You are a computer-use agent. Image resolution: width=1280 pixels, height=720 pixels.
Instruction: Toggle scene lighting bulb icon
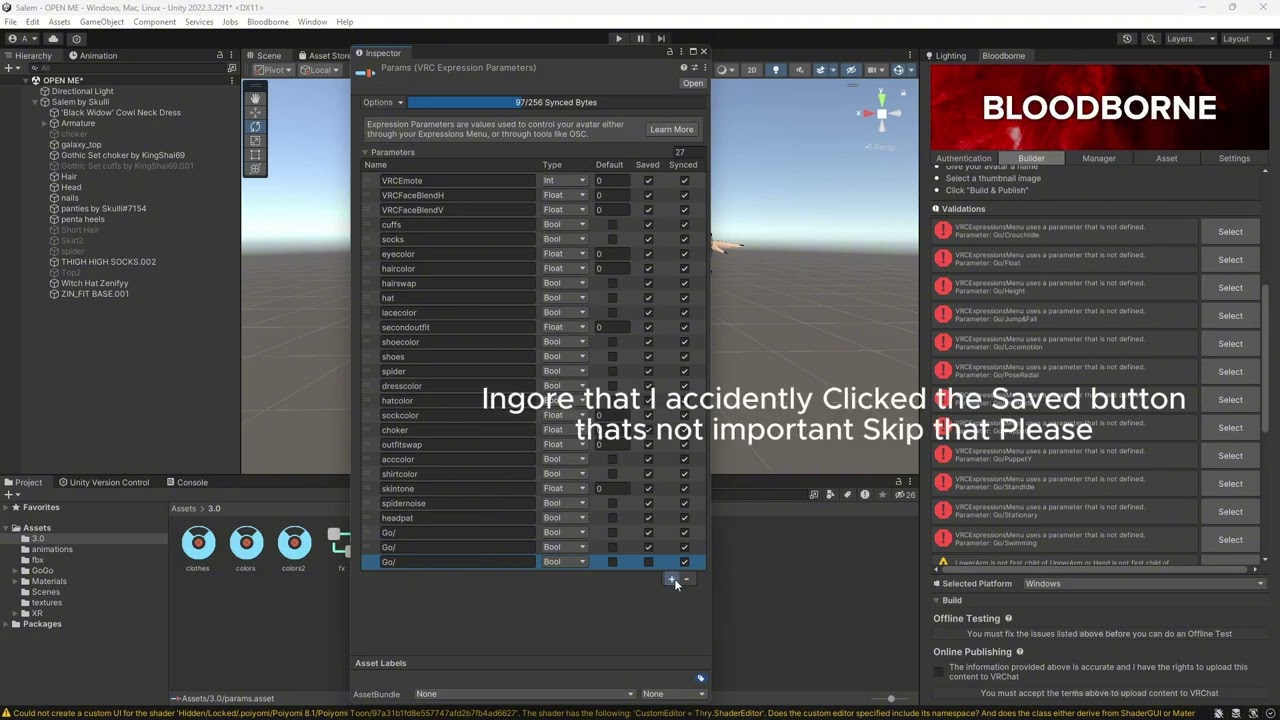pyautogui.click(x=775, y=70)
